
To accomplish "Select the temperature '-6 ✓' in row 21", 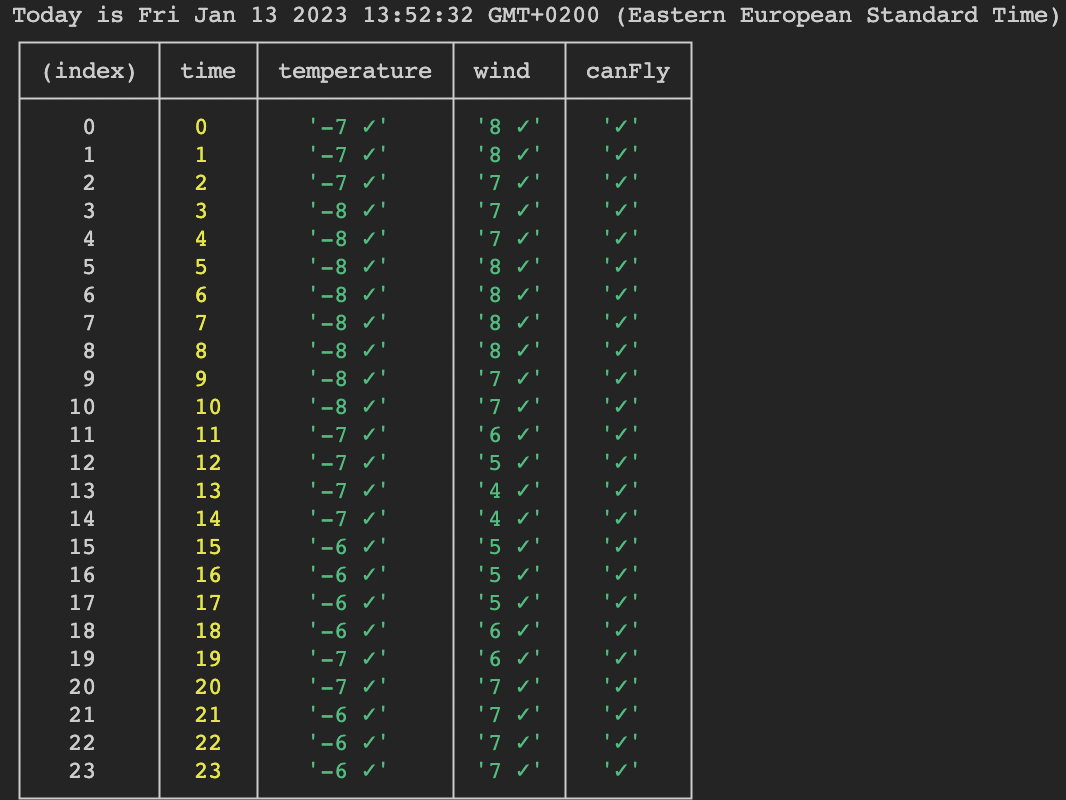I will pyautogui.click(x=348, y=714).
